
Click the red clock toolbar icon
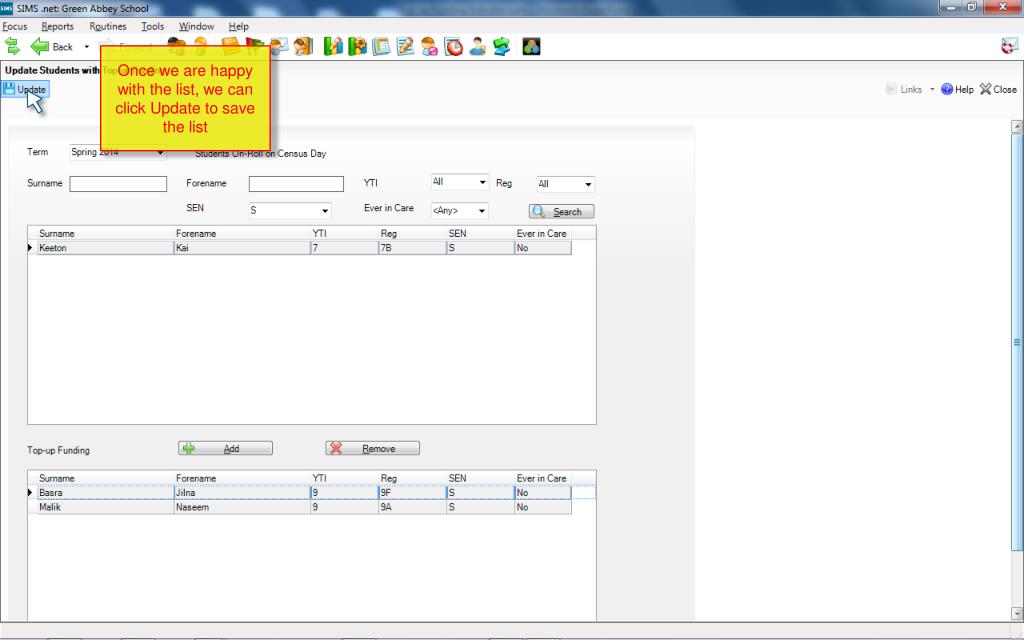[x=453, y=46]
